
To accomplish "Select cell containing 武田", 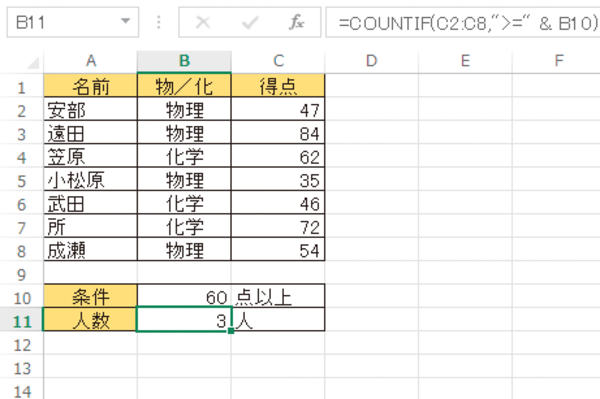I will click(91, 203).
